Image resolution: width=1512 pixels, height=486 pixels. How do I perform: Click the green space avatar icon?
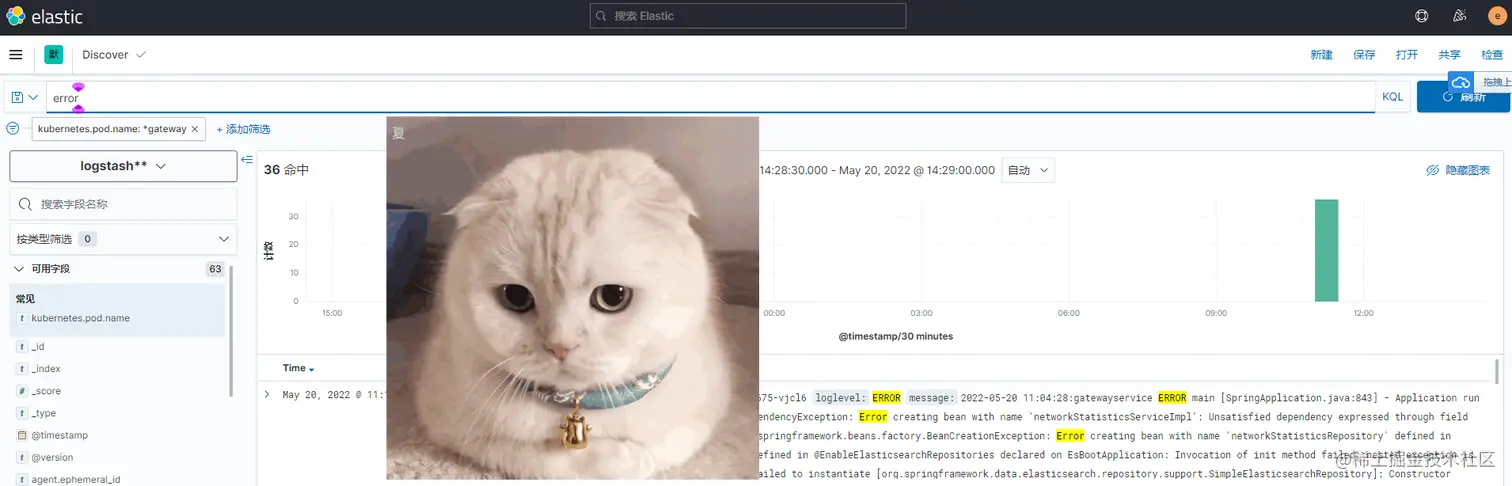(53, 55)
